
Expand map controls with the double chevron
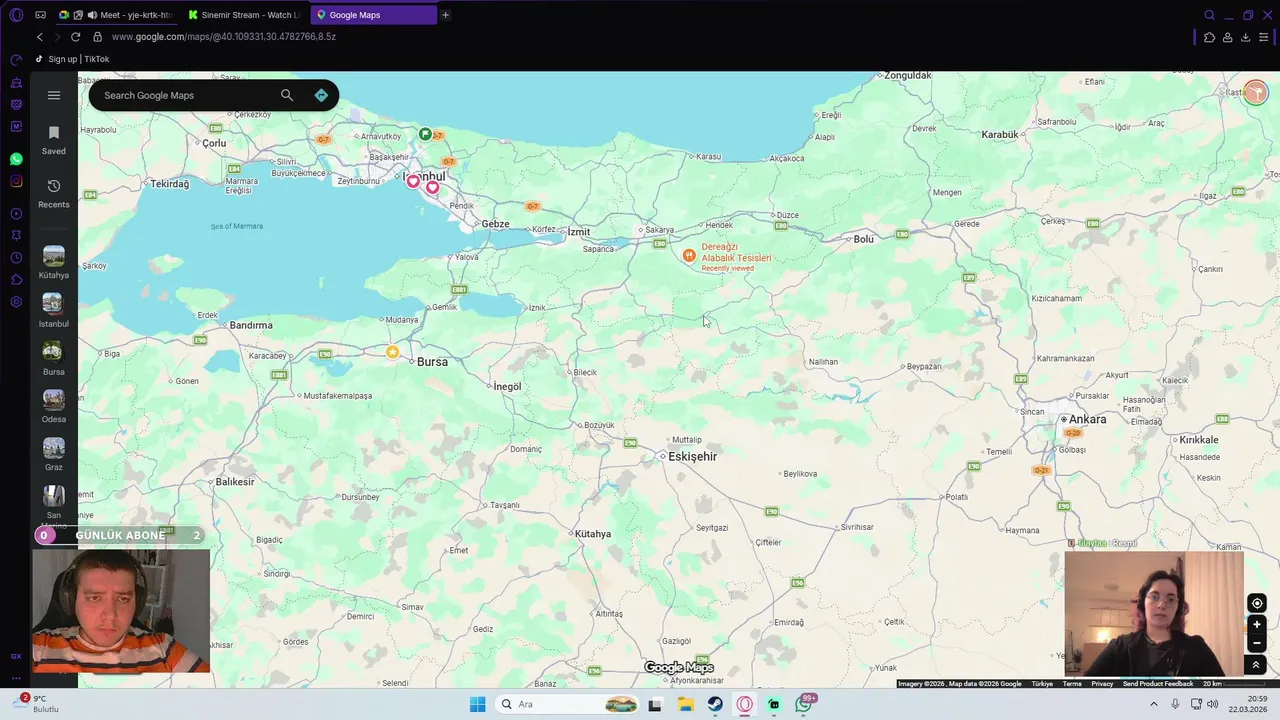[1257, 665]
